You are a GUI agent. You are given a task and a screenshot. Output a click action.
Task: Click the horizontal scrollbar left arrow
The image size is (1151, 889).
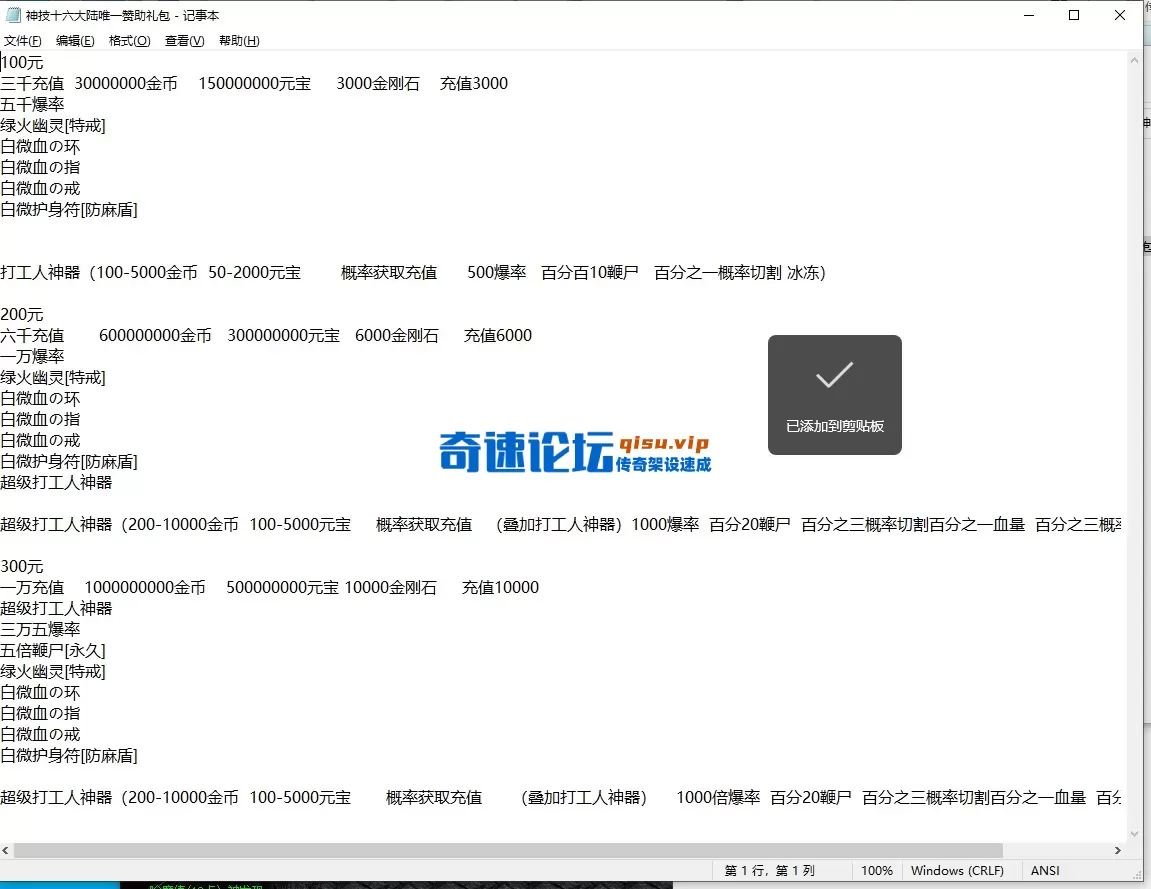pyautogui.click(x=6, y=850)
